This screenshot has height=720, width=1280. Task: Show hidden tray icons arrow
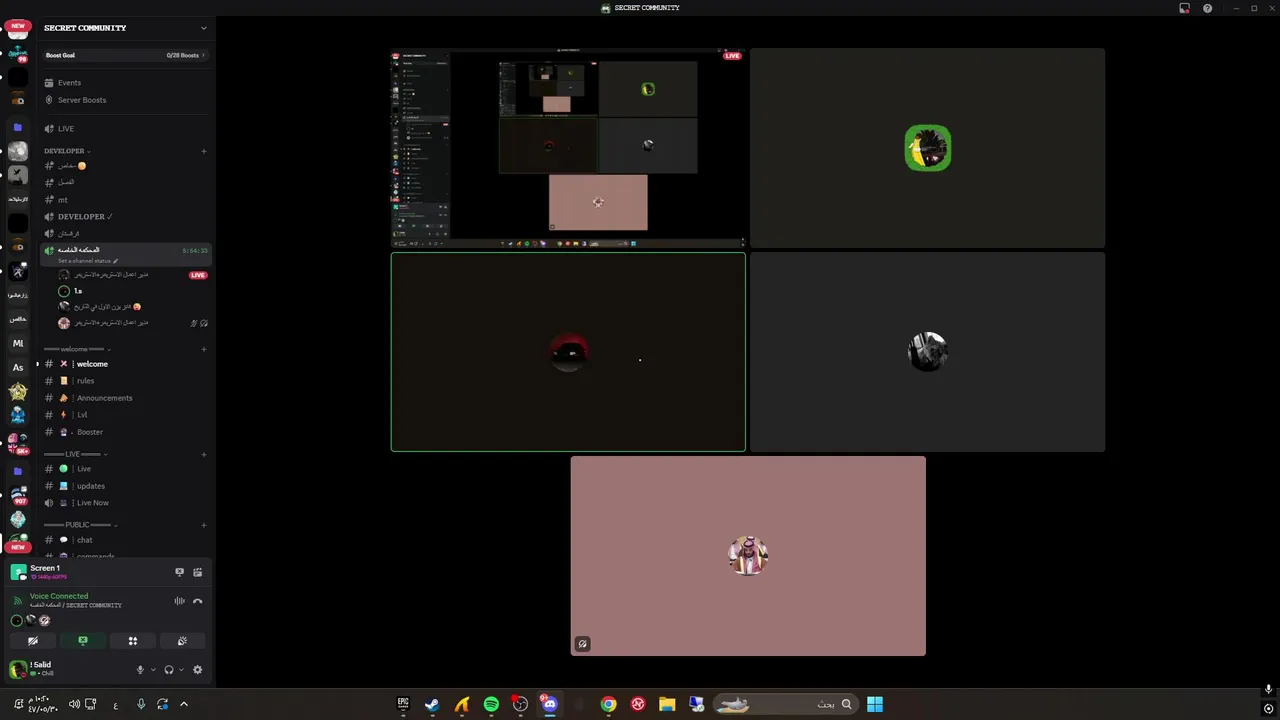pyautogui.click(x=184, y=704)
